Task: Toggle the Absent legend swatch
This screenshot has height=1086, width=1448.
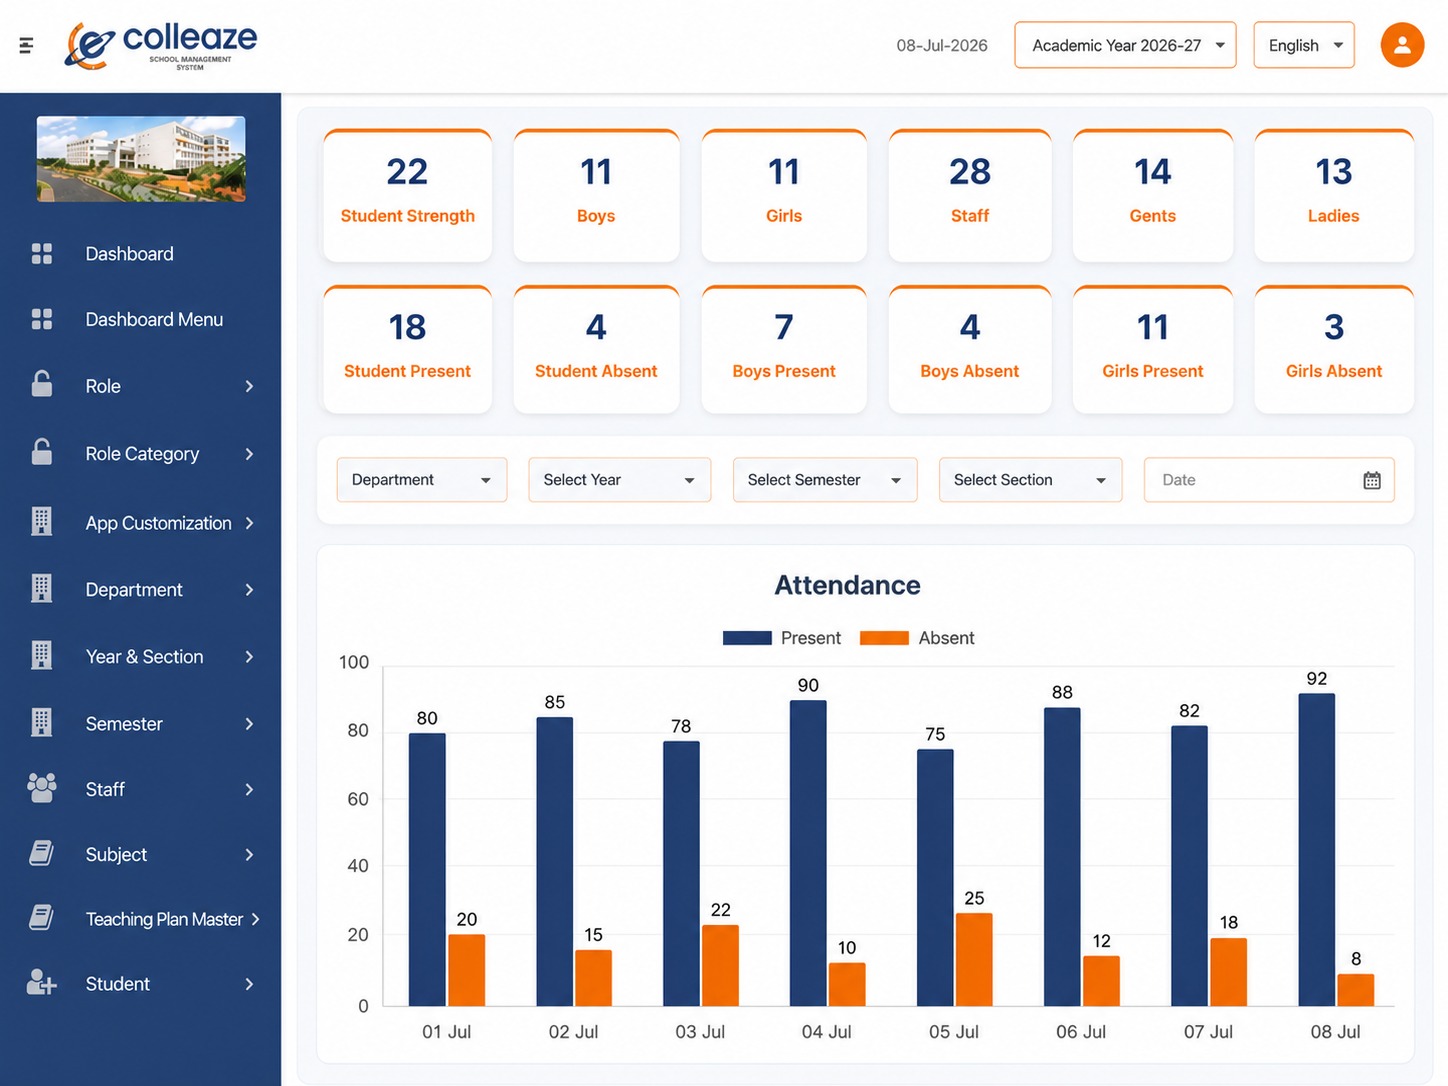Action: click(884, 638)
